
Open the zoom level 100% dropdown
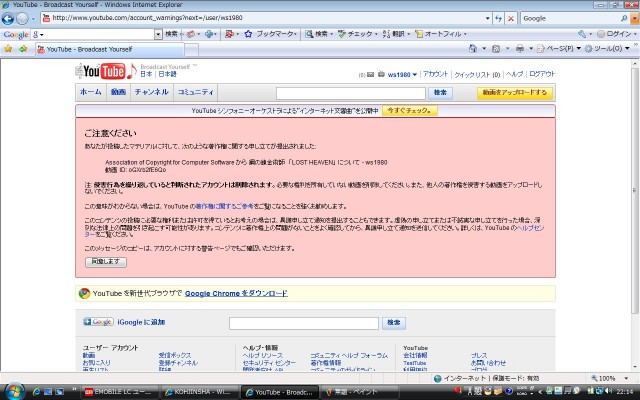pyautogui.click(x=626, y=378)
